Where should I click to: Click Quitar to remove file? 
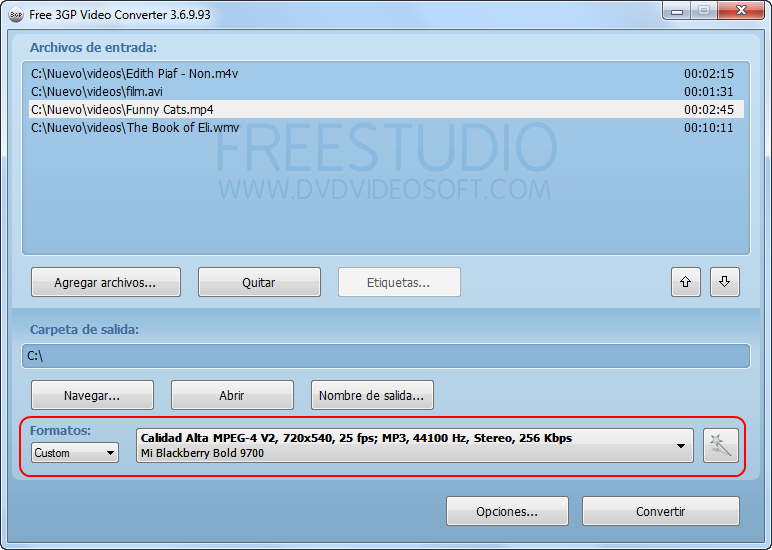point(259,282)
